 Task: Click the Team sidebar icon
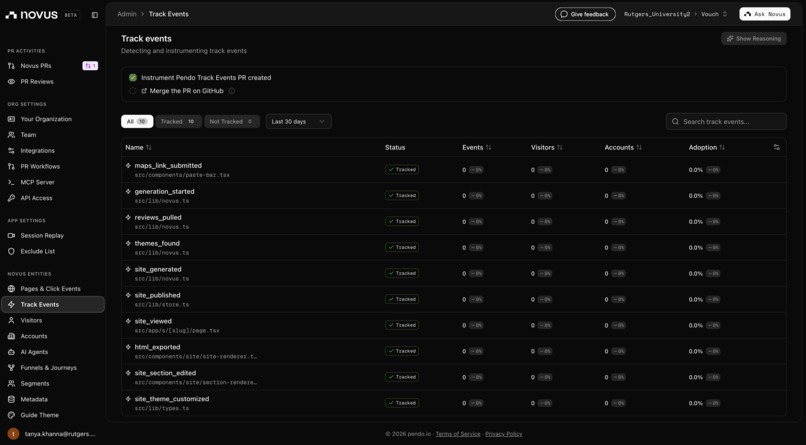[11, 135]
